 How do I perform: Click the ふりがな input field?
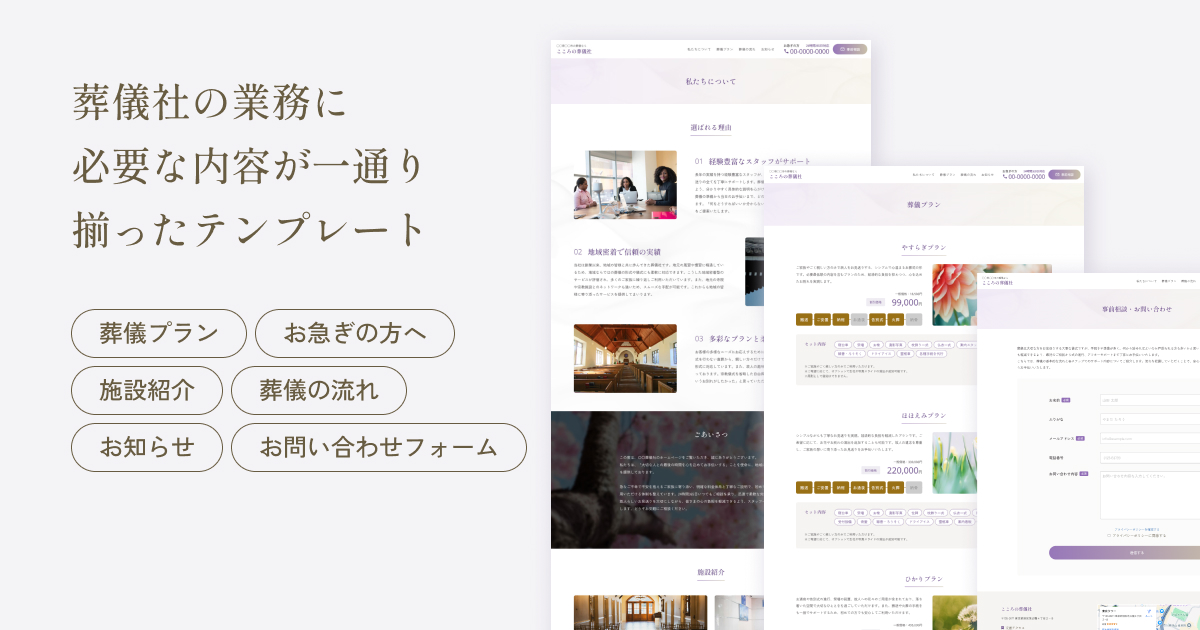coord(1150,419)
